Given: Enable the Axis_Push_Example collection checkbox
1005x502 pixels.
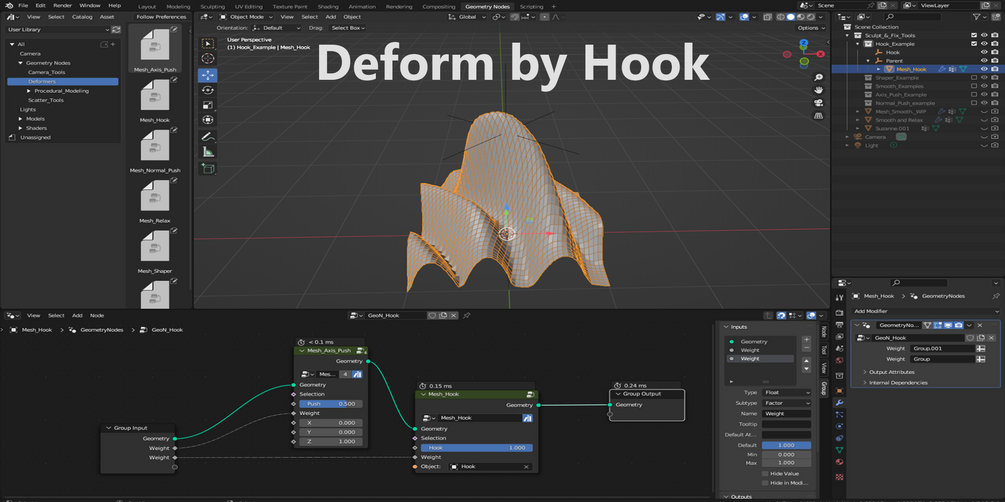Looking at the screenshot, I should click(974, 94).
